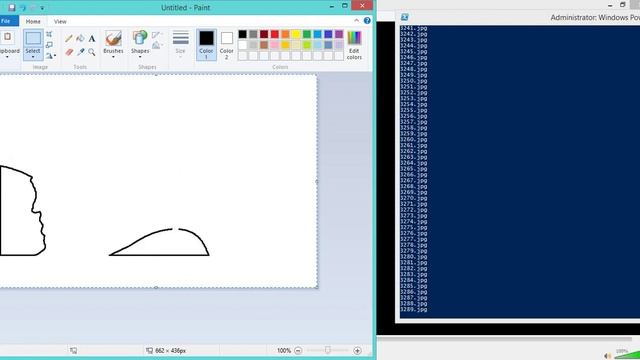Viewport: 640px width, 360px height.
Task: Activate Color 1 foreground selector
Action: coord(206,45)
